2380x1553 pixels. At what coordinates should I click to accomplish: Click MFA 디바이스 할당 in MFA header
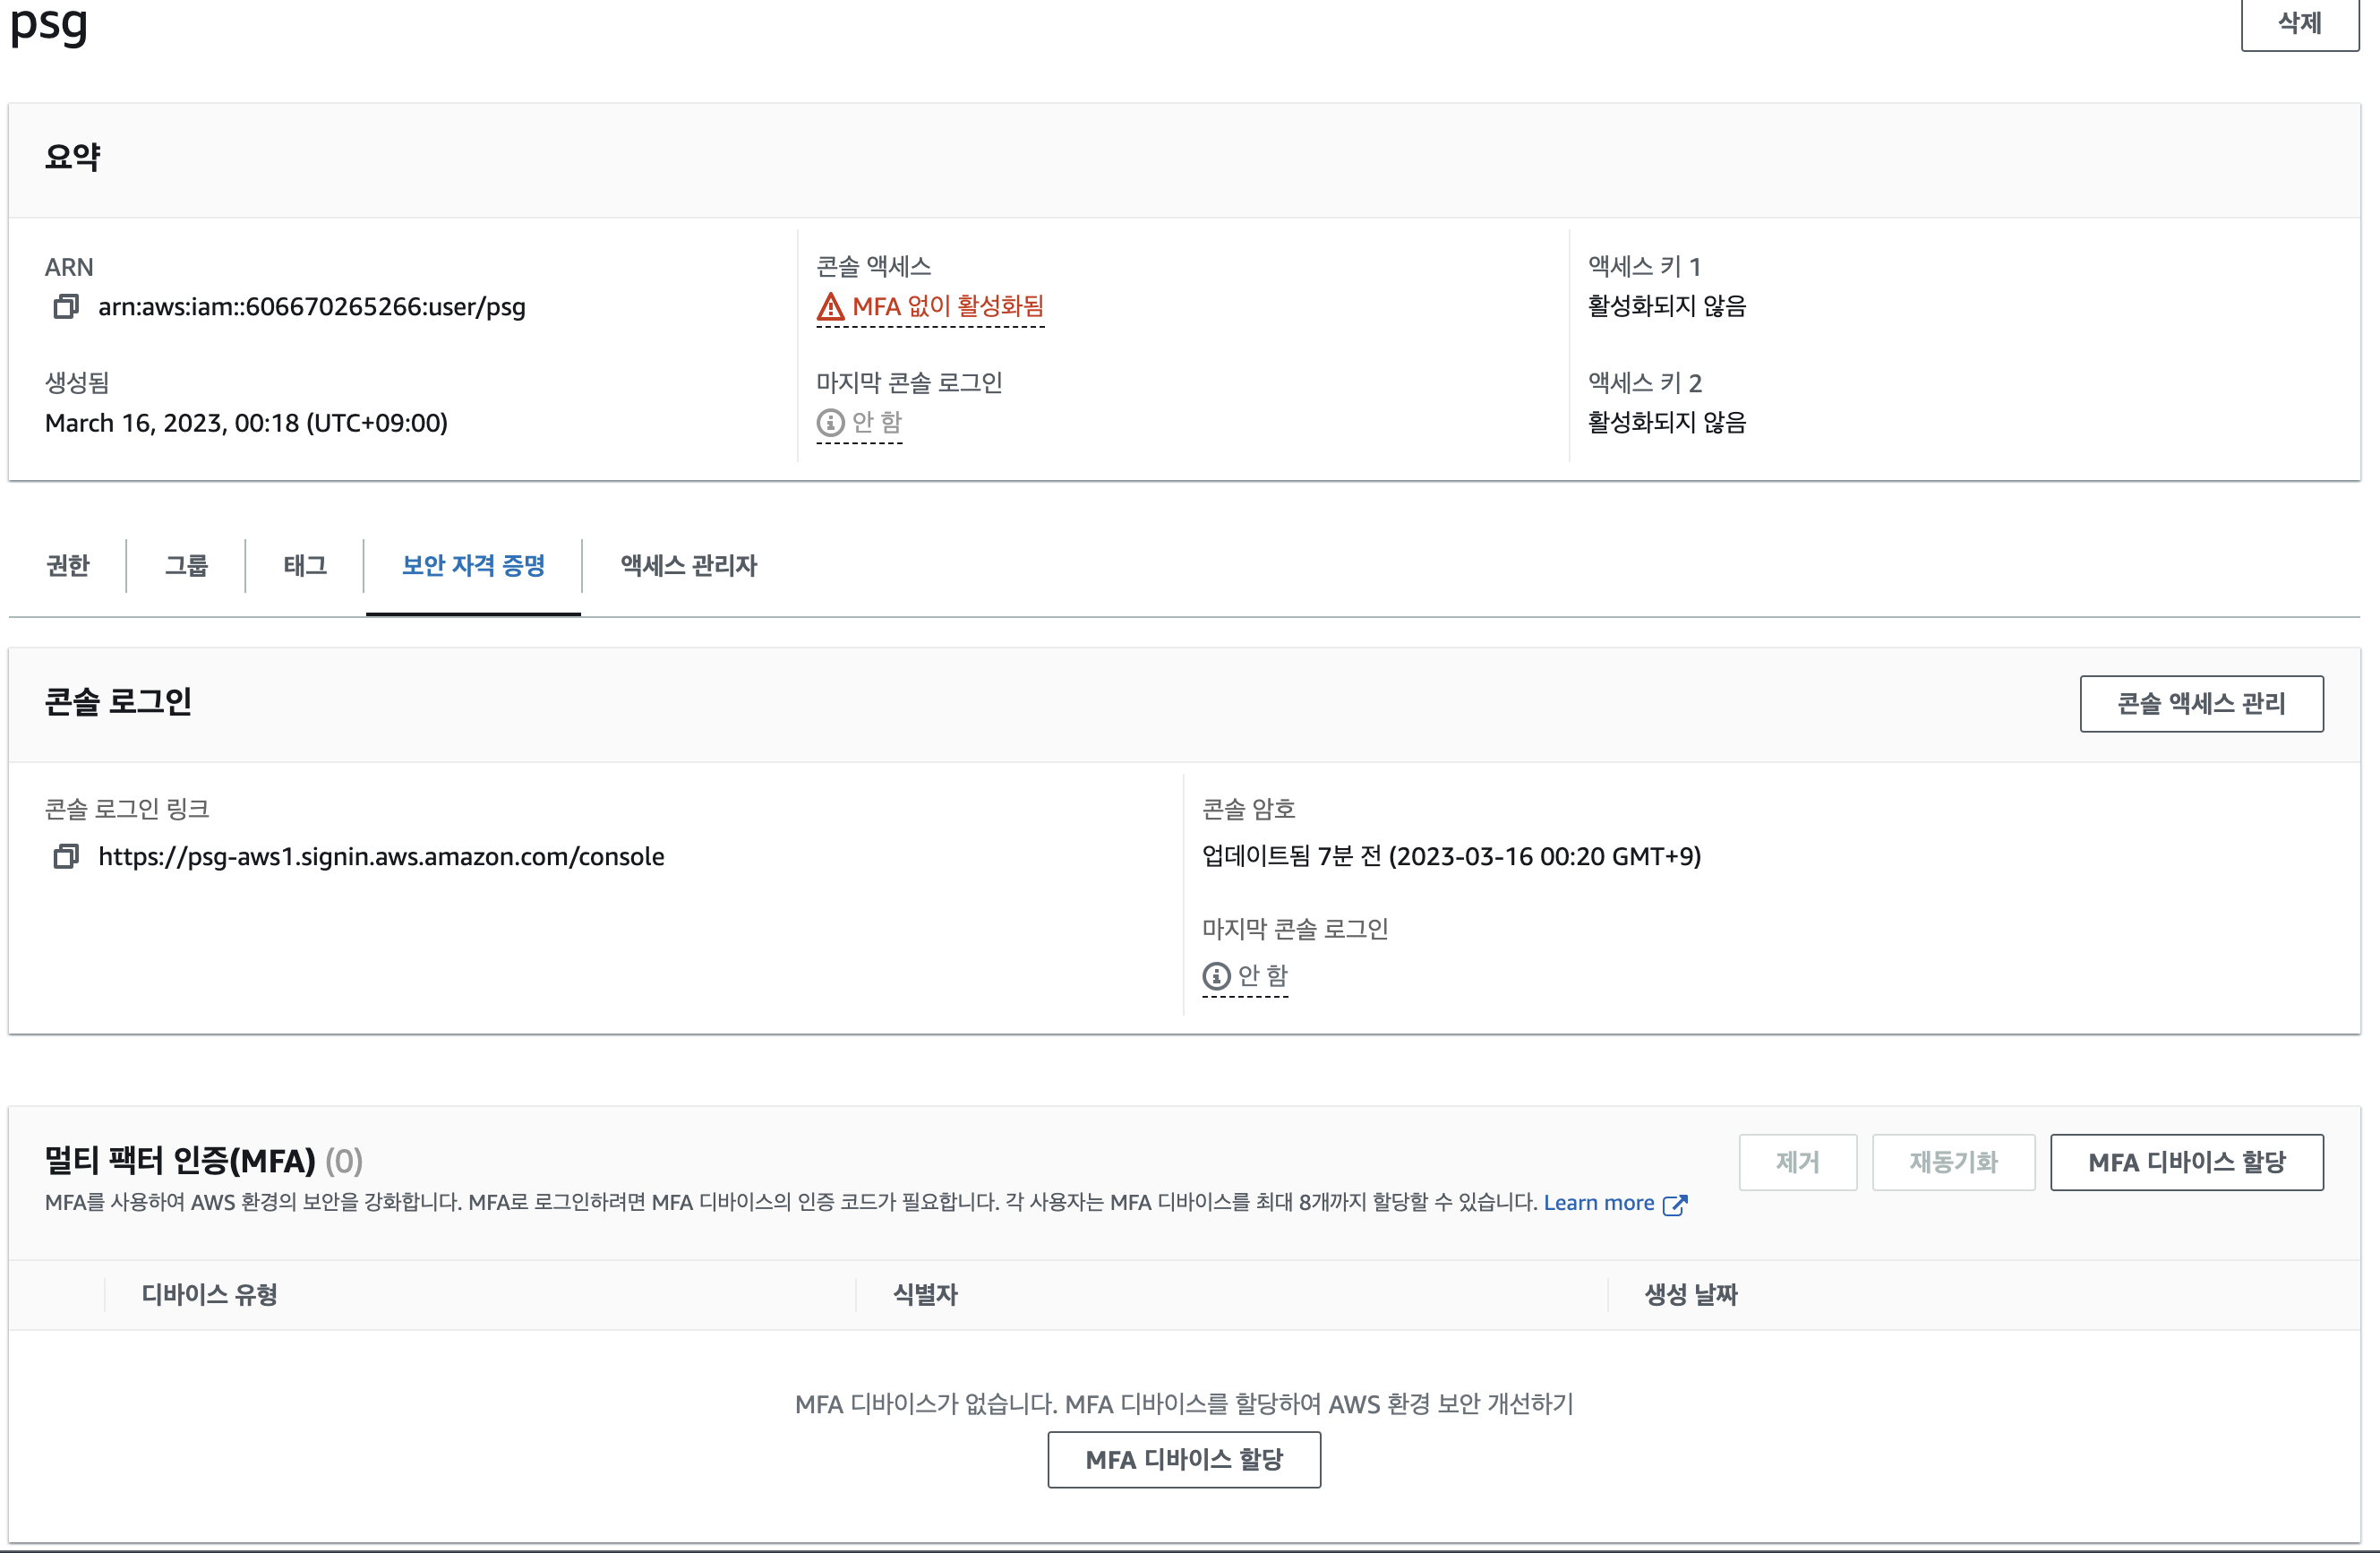click(2186, 1163)
